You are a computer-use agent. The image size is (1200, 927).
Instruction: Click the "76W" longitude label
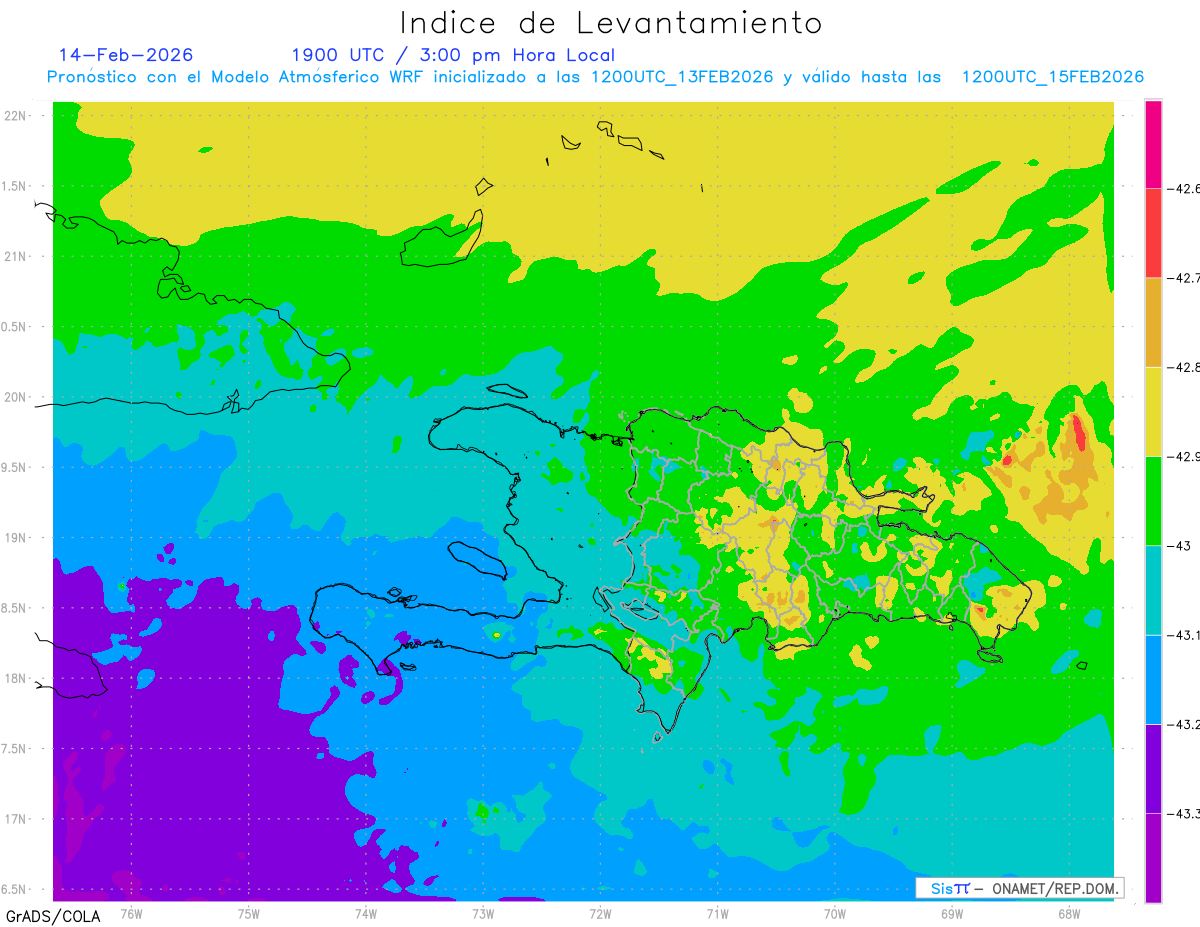point(131,914)
